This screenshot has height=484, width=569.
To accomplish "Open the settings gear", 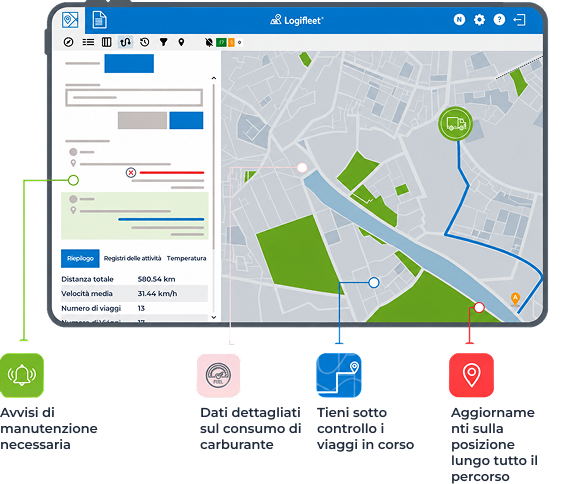I will [479, 20].
